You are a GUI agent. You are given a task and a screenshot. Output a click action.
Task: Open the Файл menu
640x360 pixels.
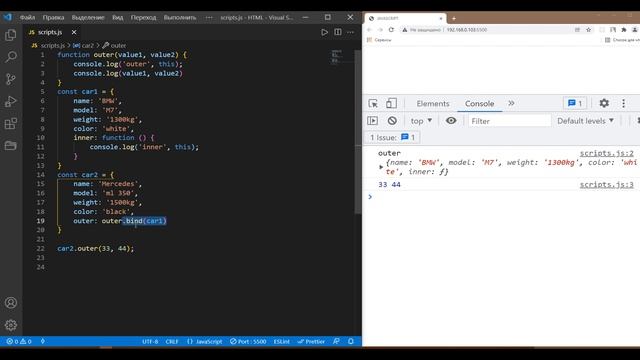pos(27,18)
